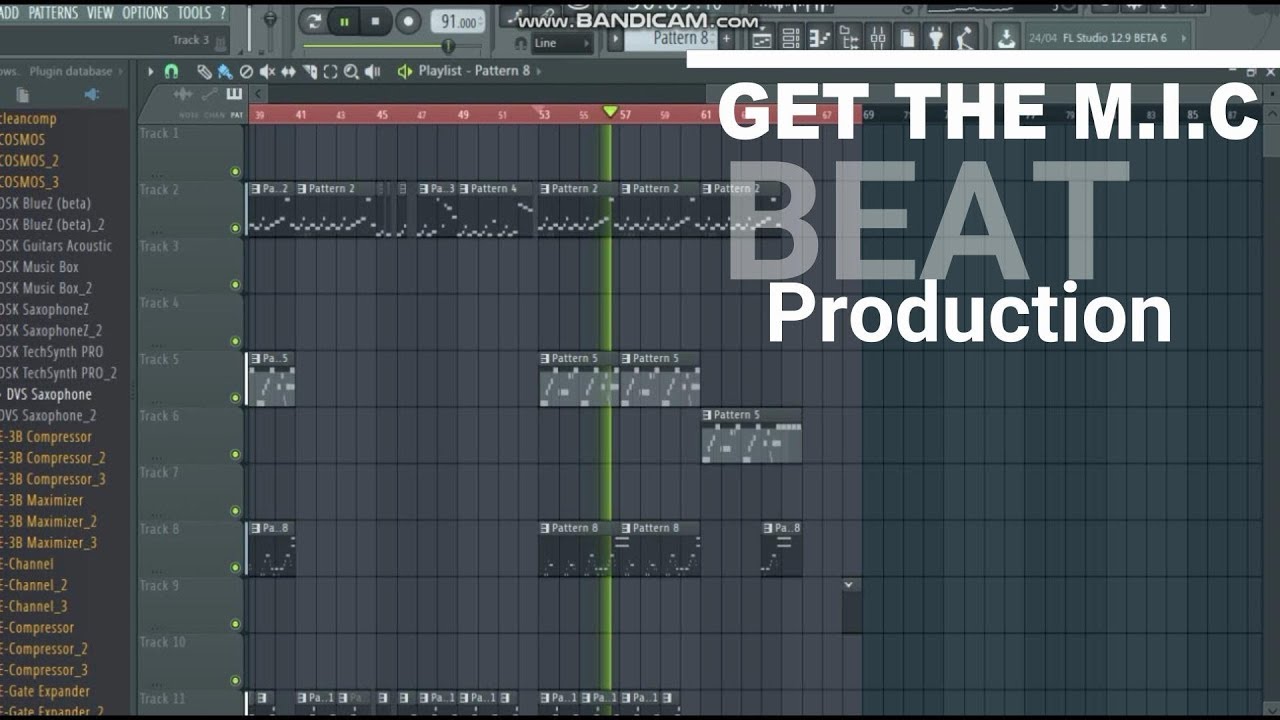1280x720 pixels.
Task: Open the ADD menu
Action: (x=10, y=13)
